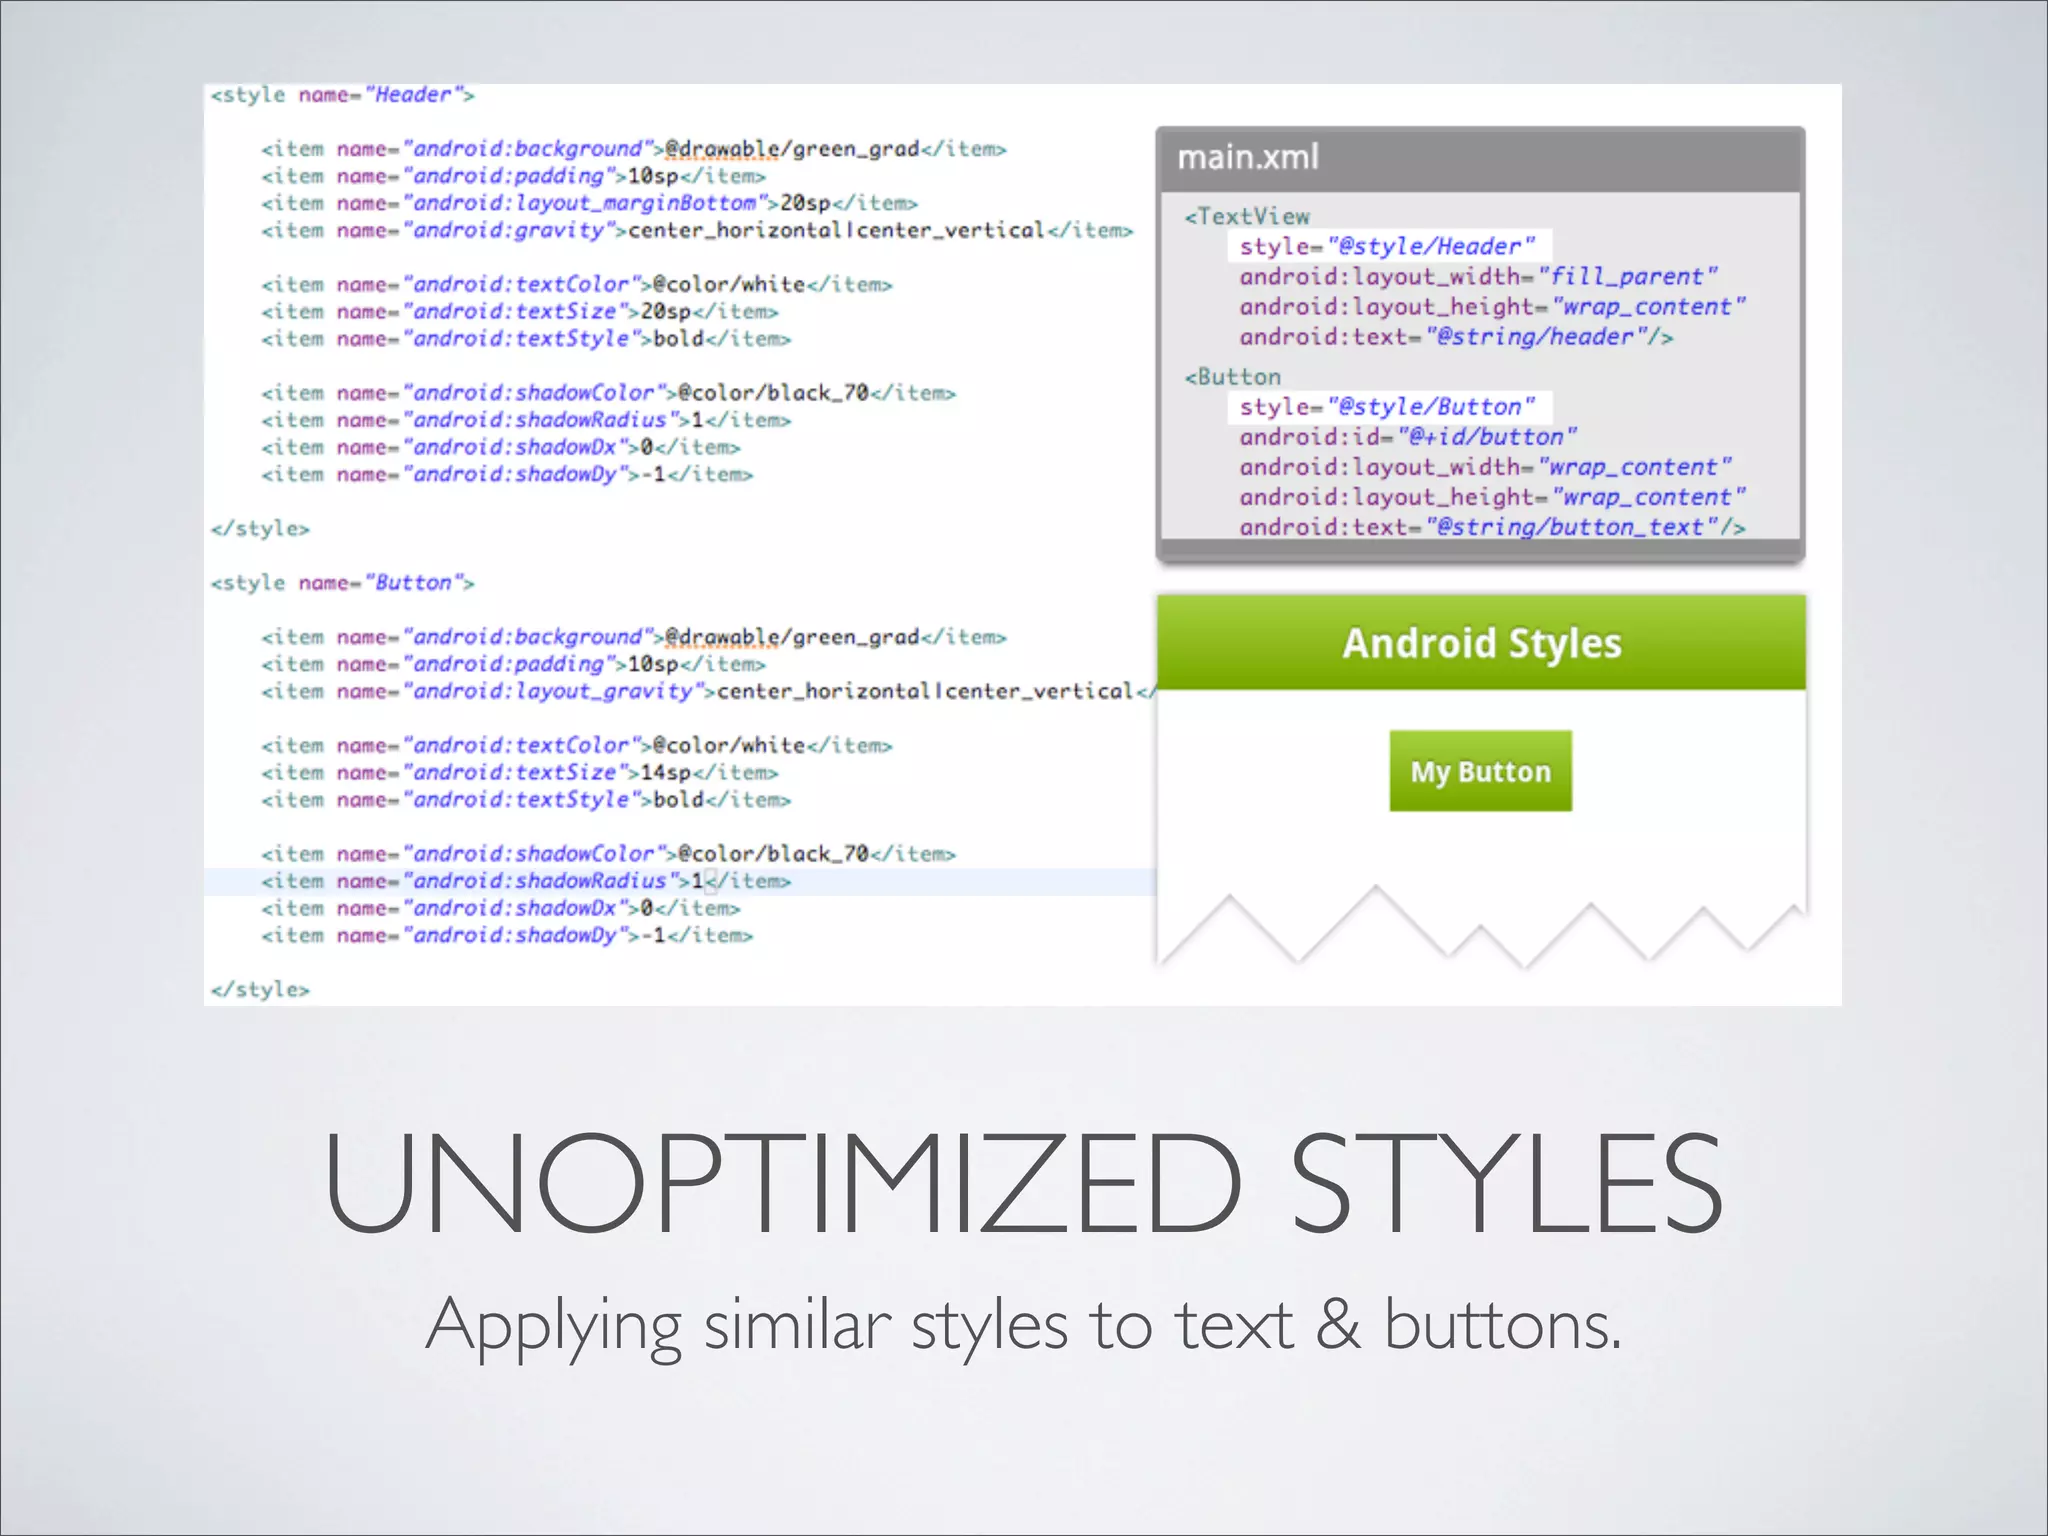Viewport: 2048px width, 1536px height.
Task: Click the Android Styles green header
Action: point(1481,643)
